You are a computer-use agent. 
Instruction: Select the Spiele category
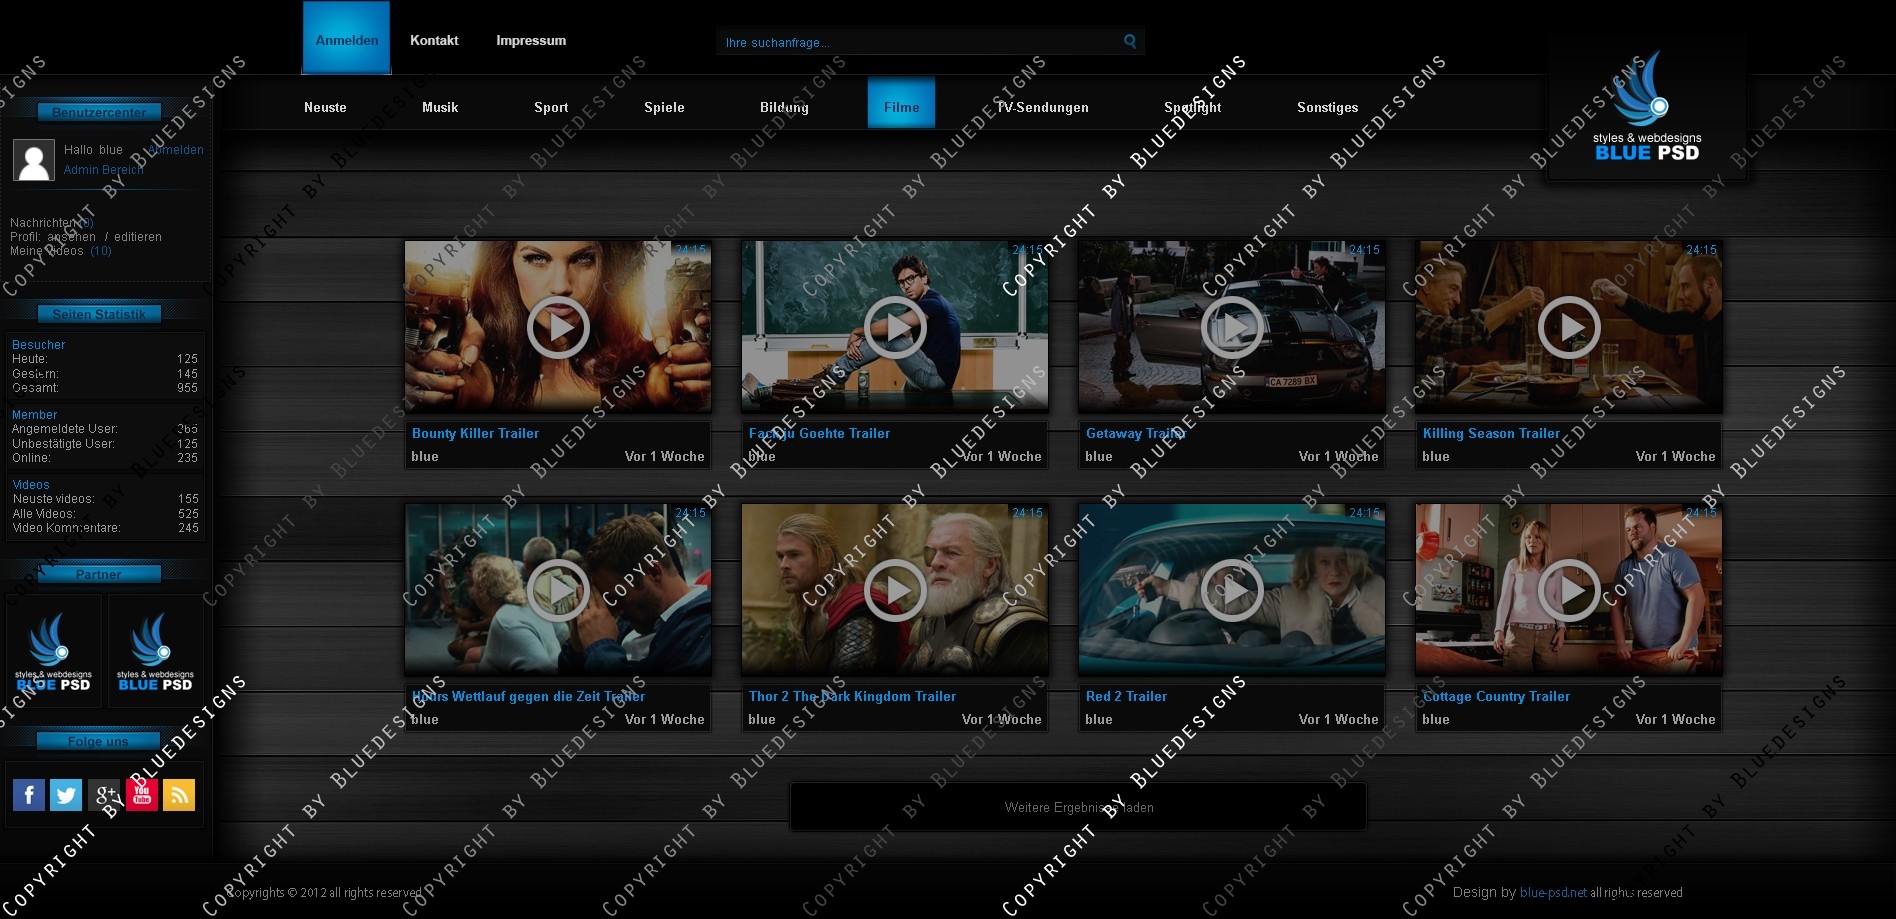tap(664, 107)
